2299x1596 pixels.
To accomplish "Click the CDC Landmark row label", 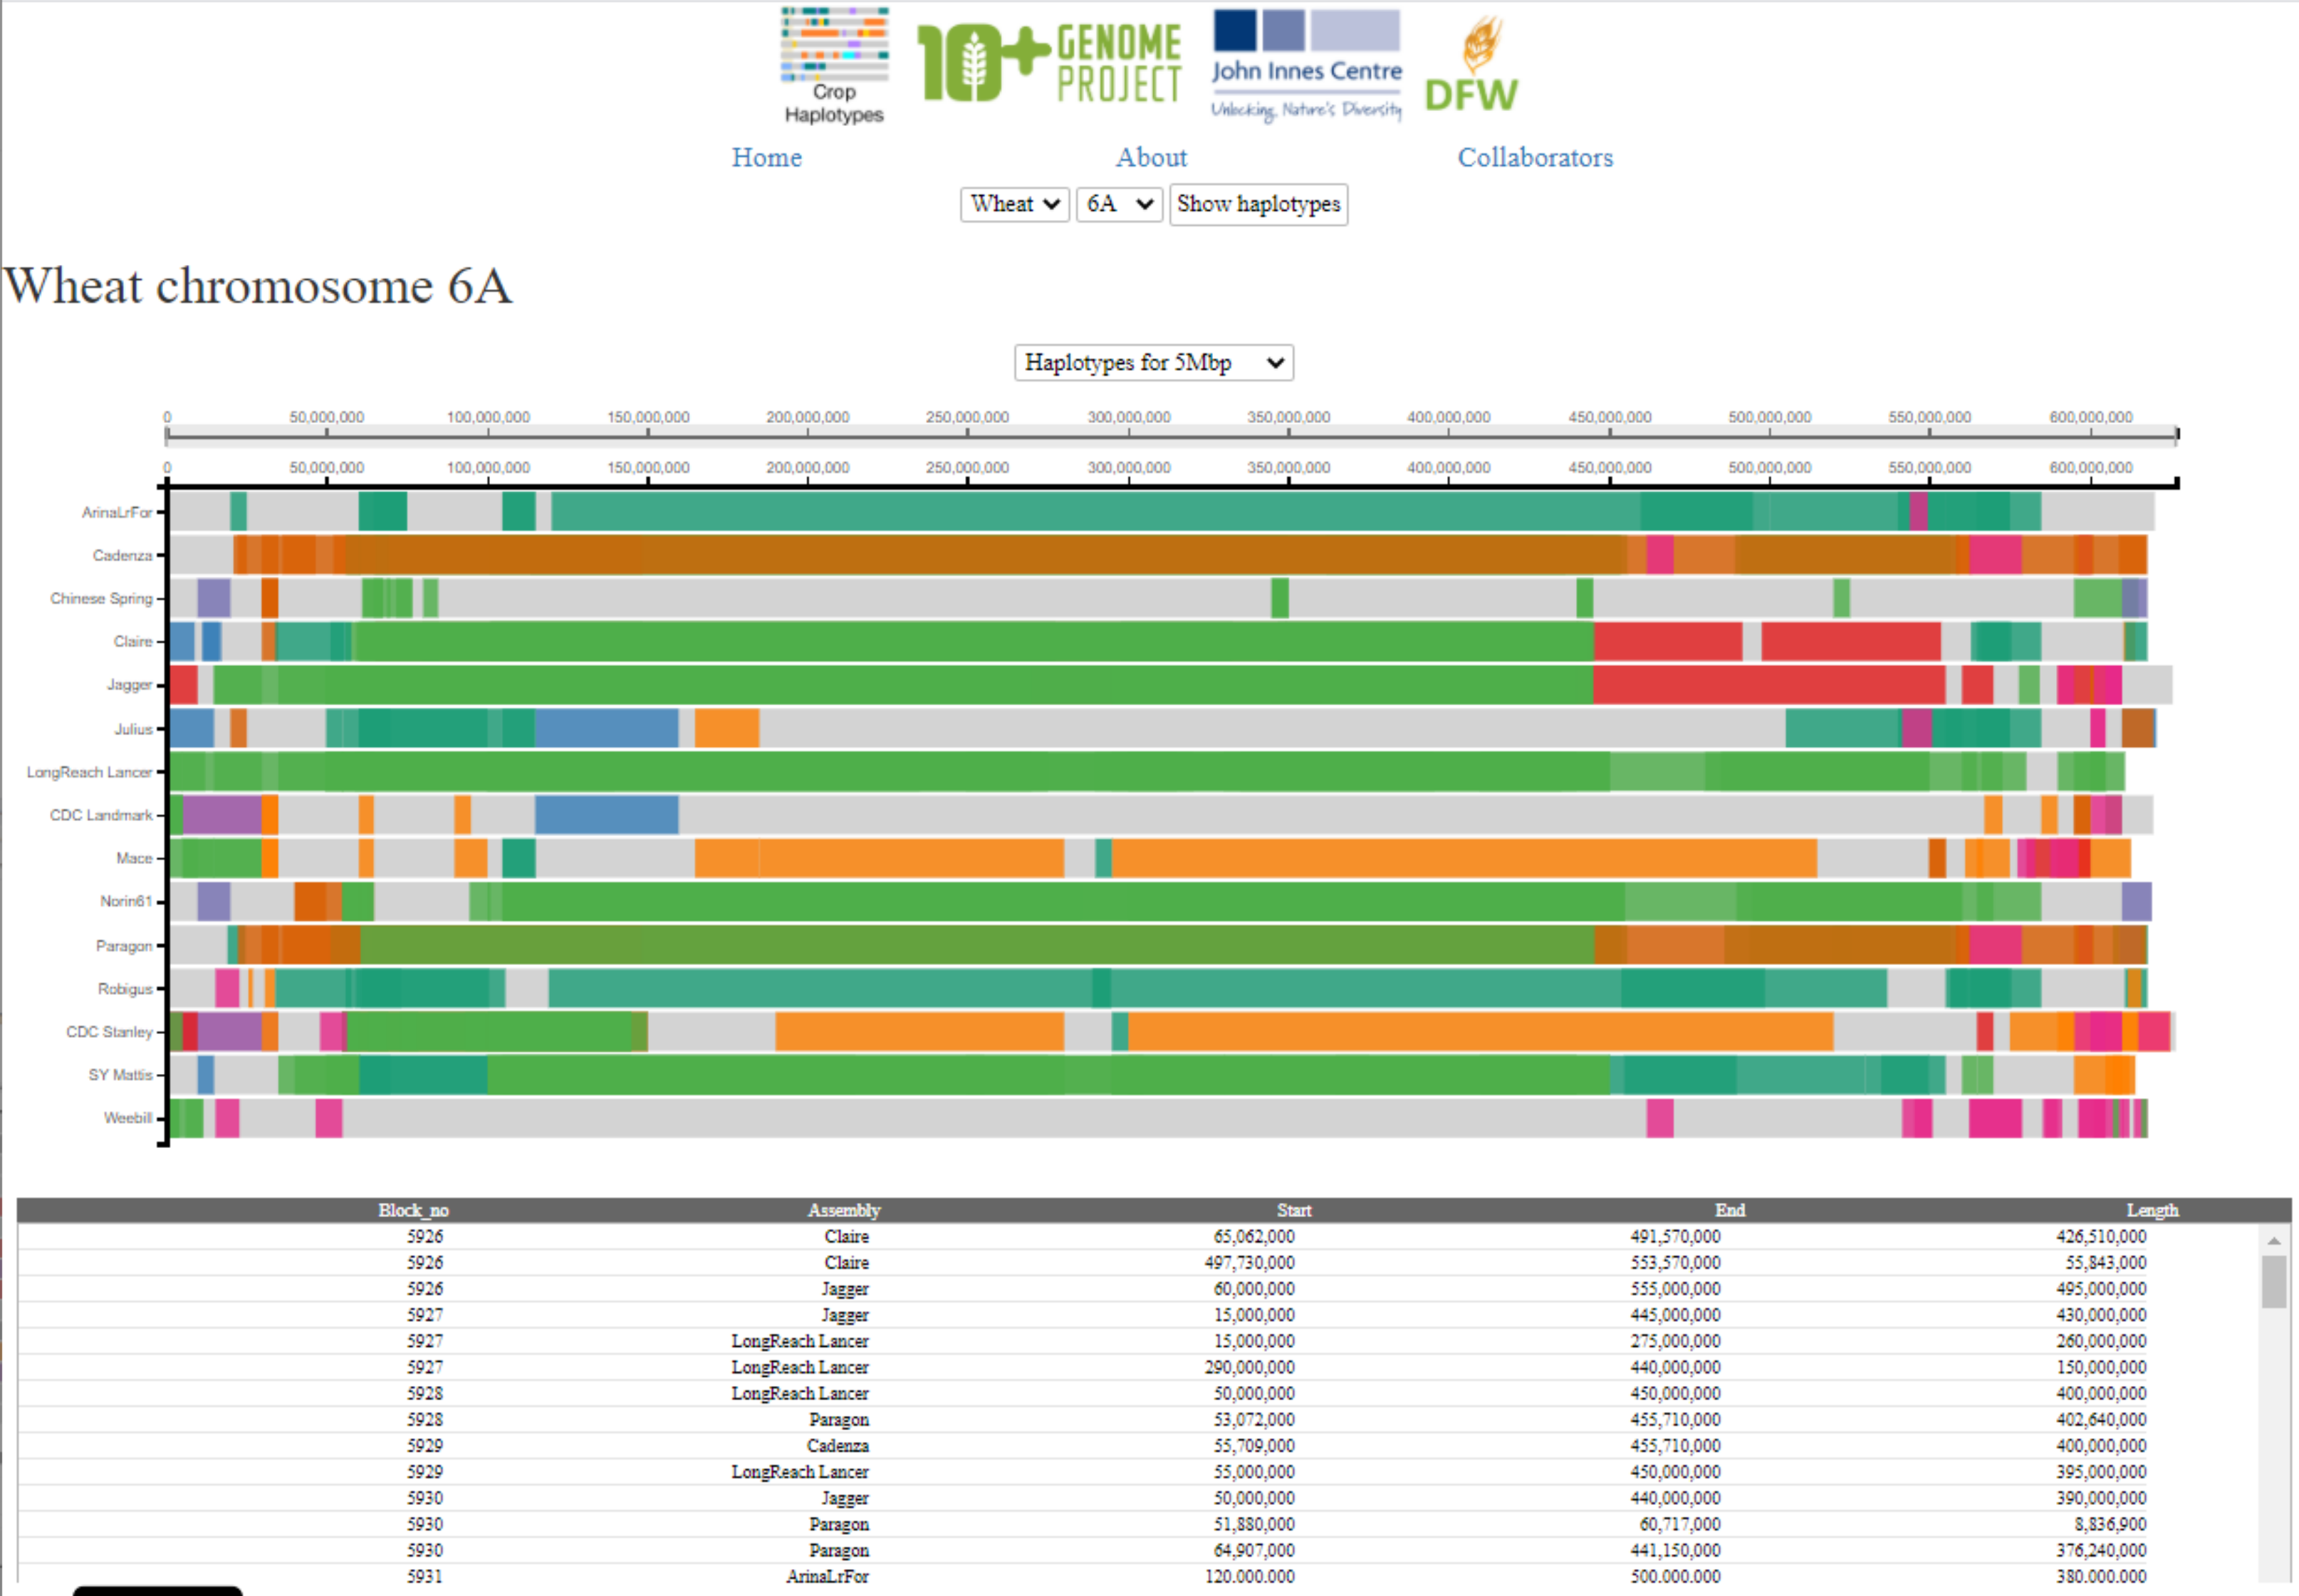I will pyautogui.click(x=101, y=815).
